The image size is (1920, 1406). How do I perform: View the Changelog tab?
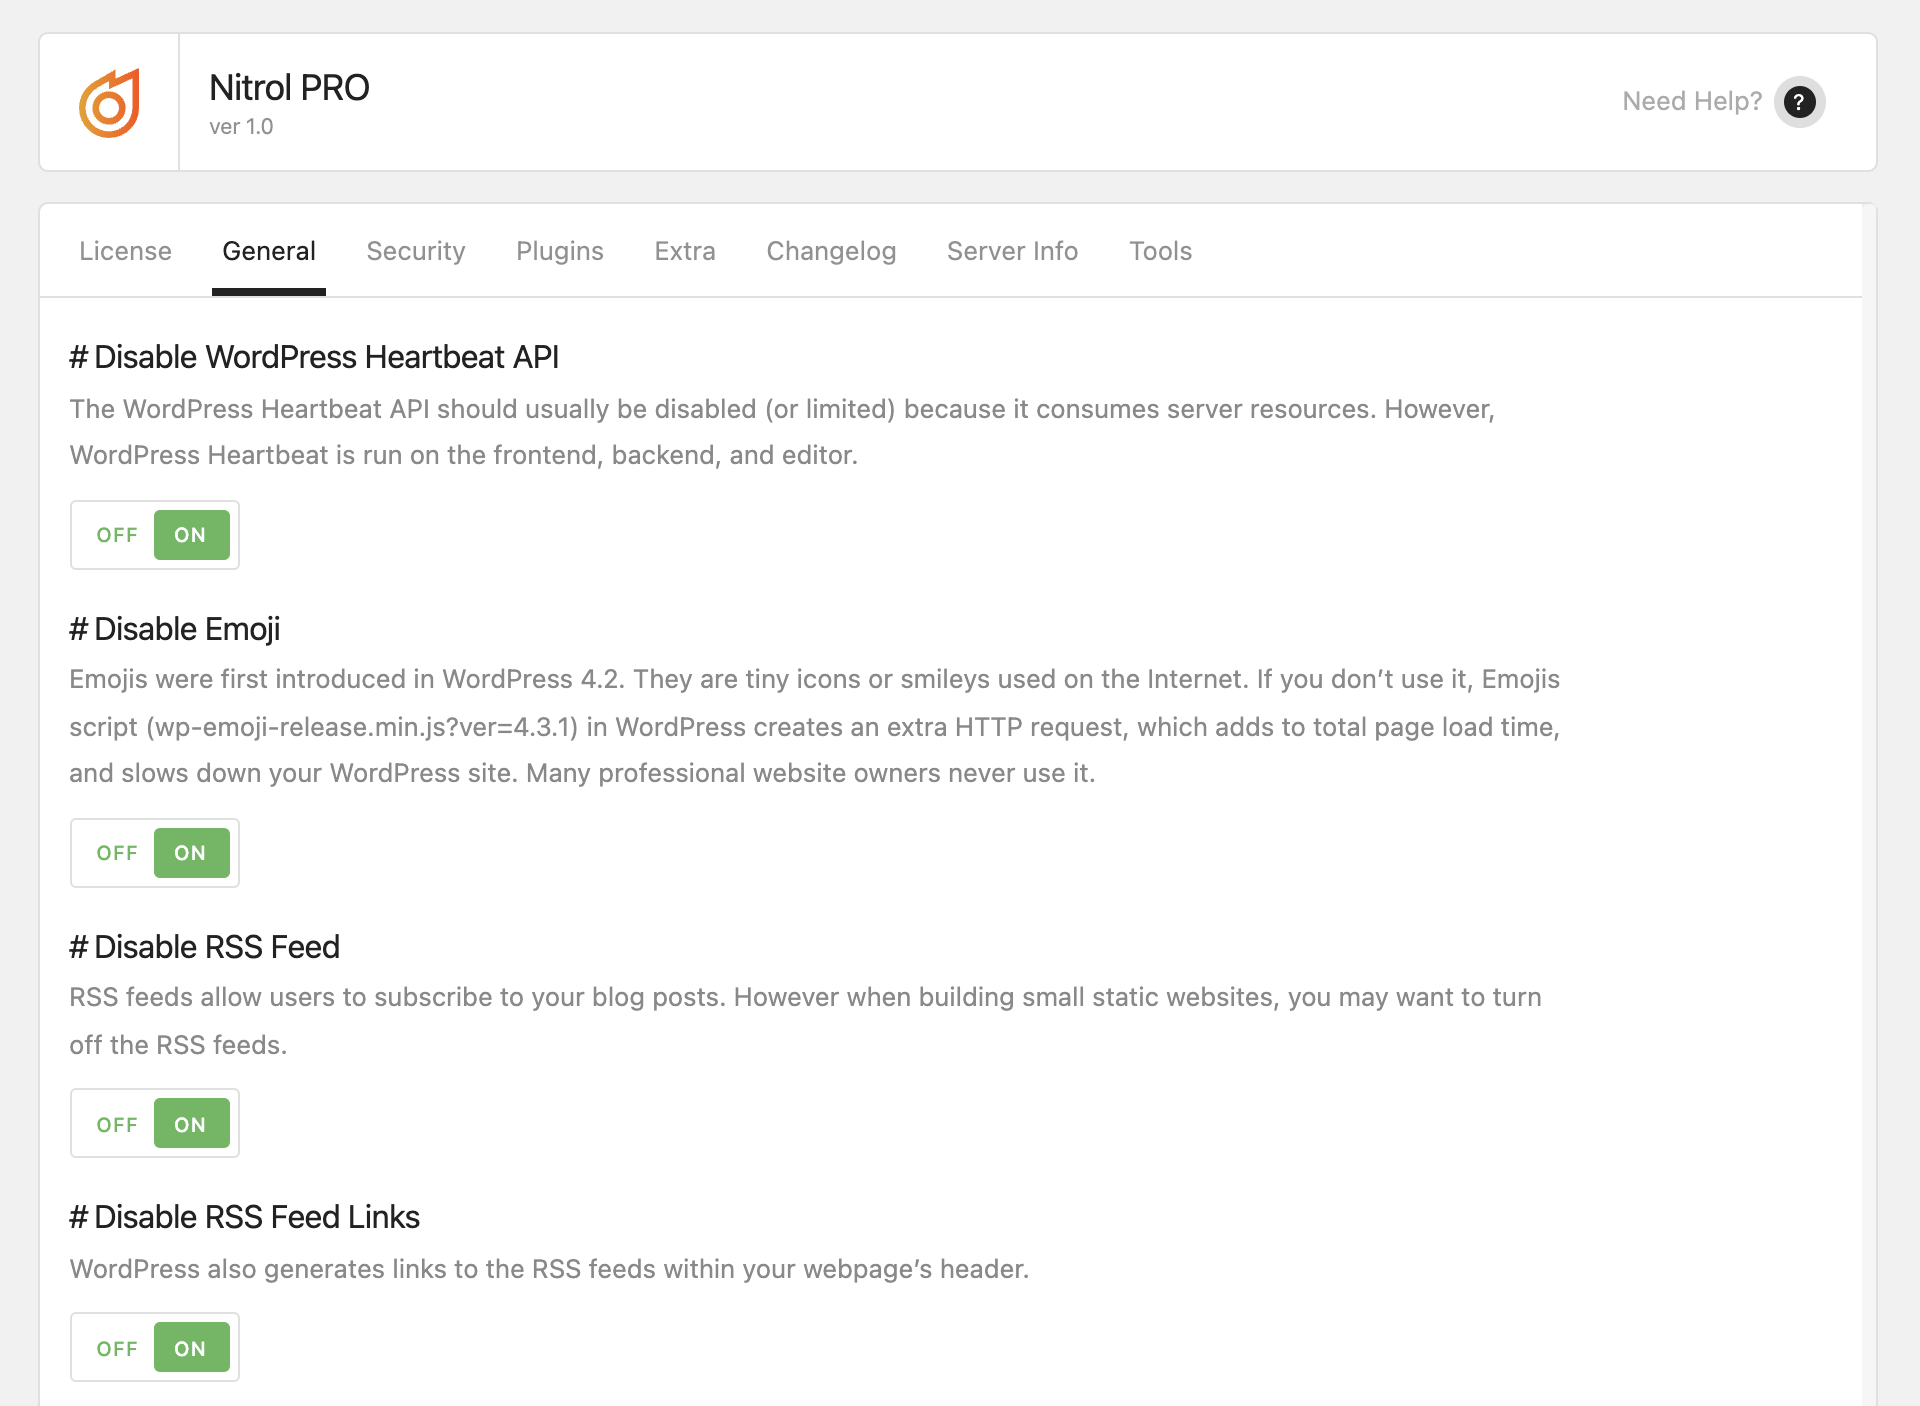coord(831,251)
